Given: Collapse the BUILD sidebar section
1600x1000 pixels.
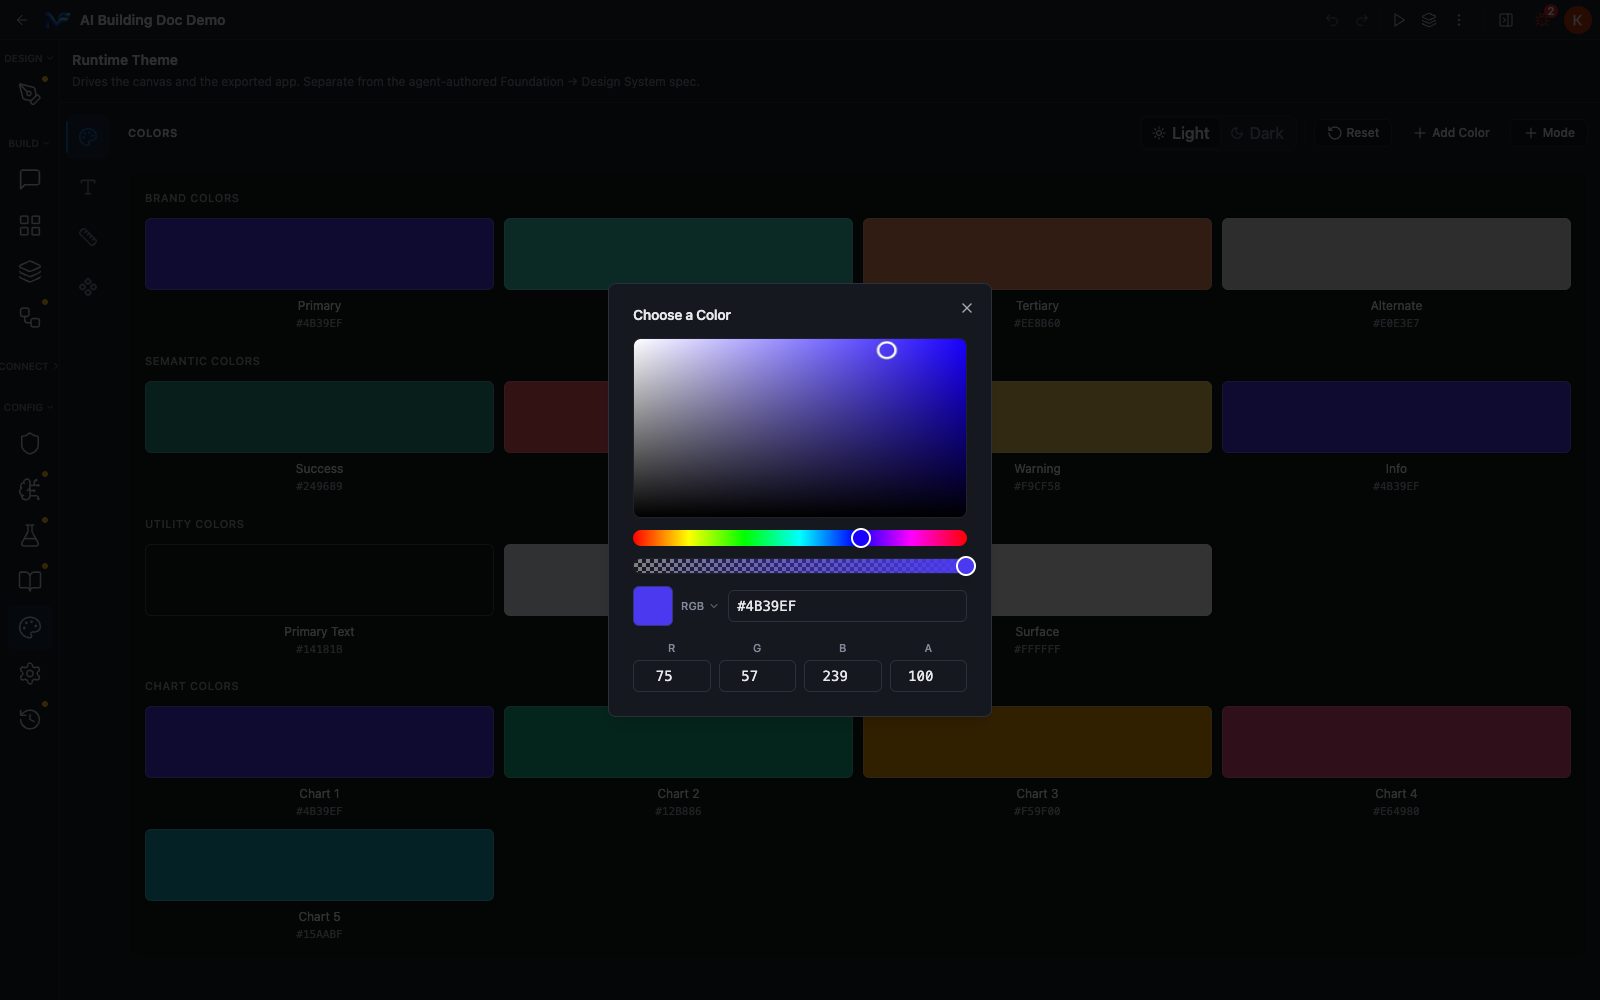Looking at the screenshot, I should click(28, 143).
